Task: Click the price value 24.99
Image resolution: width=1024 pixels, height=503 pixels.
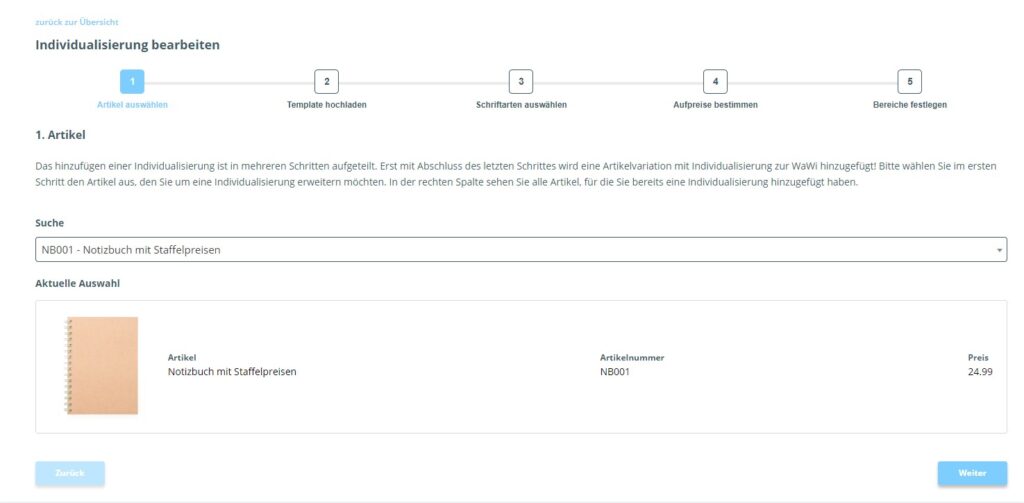Action: click(980, 372)
